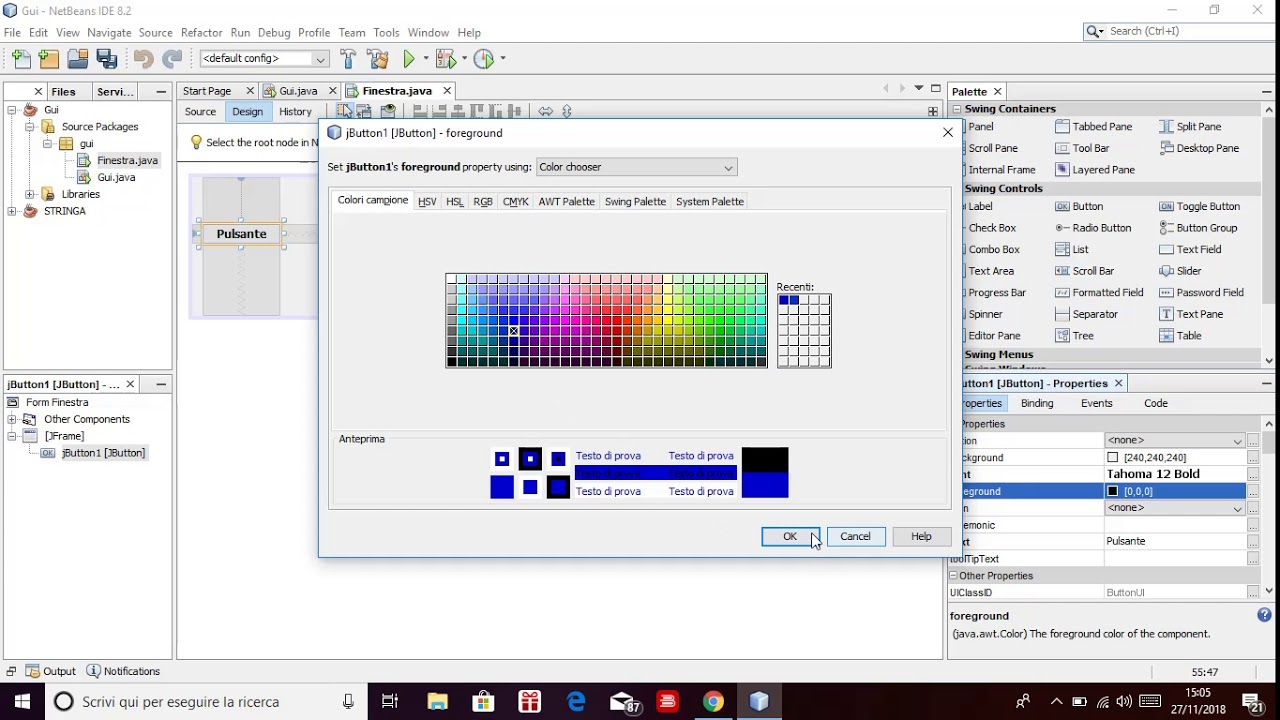Click the Output button in the status bar

(51, 672)
